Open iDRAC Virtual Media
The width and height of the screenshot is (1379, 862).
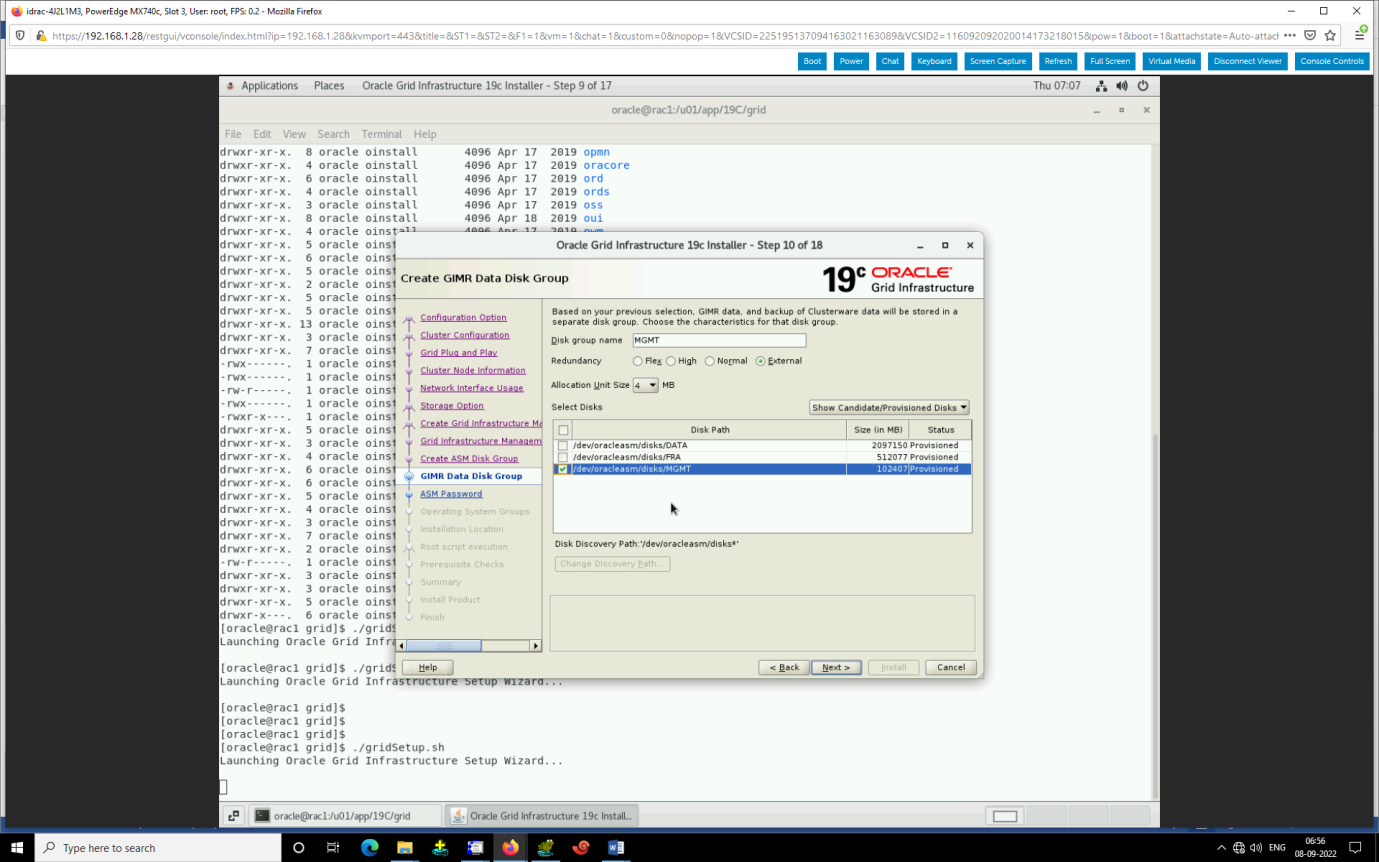[1172, 61]
